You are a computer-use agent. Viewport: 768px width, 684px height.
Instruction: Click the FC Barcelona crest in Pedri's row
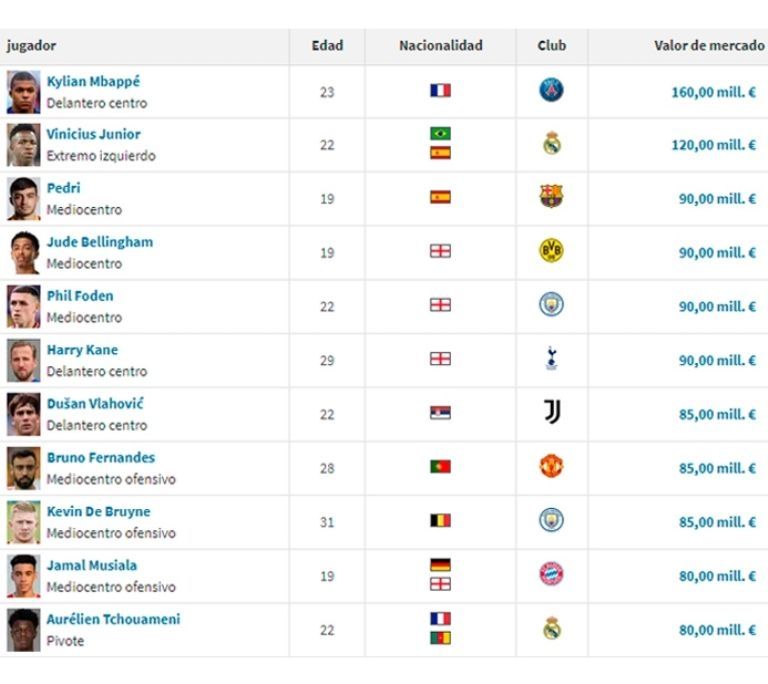click(551, 197)
